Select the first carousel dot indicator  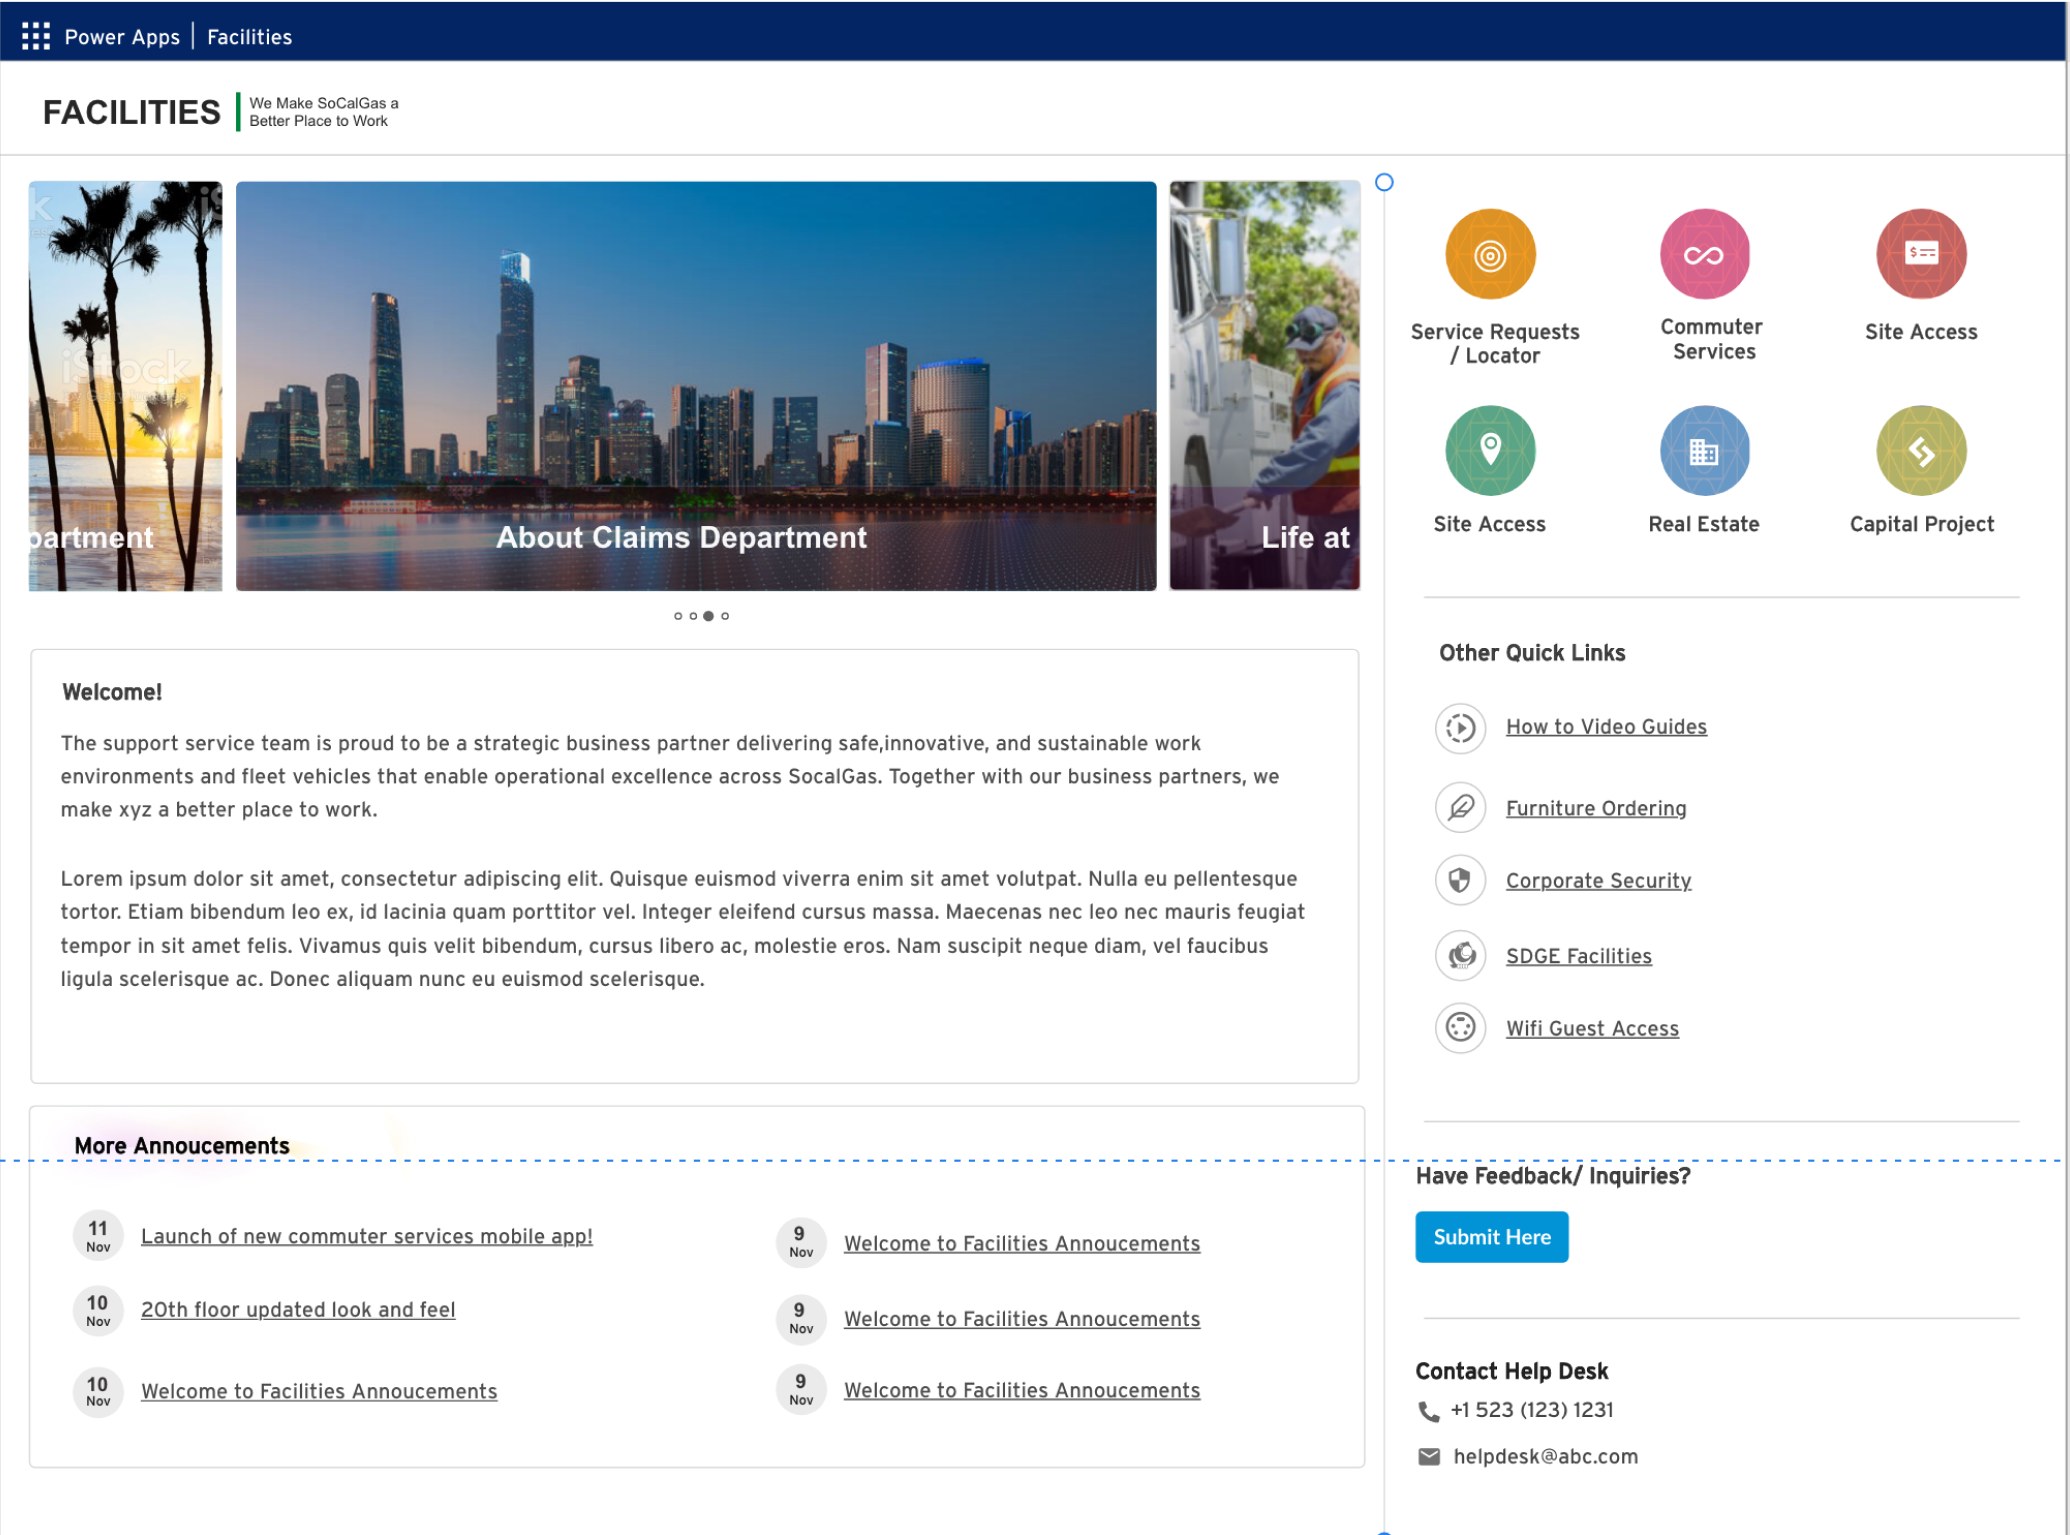(678, 616)
